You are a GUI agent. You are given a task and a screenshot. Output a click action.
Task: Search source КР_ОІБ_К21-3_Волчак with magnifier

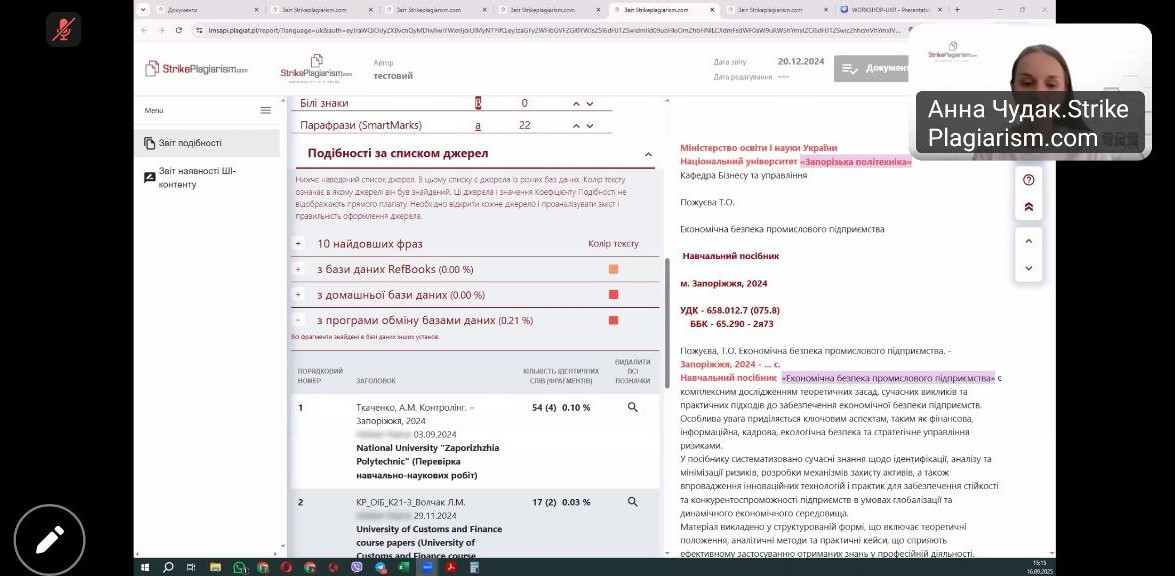632,502
